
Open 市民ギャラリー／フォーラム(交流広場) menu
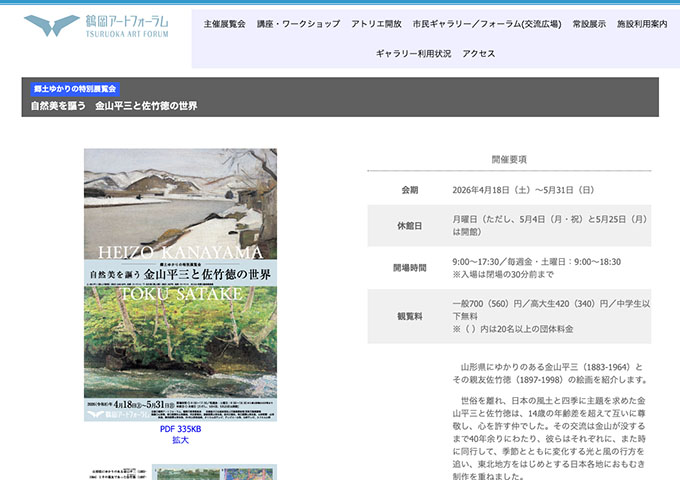pyautogui.click(x=487, y=24)
